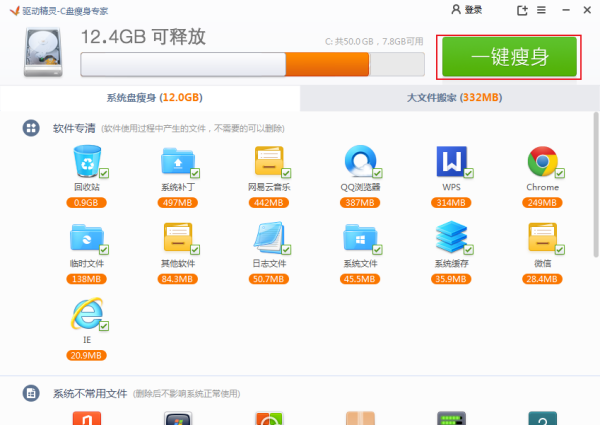
Task: Click the 系统不常用文件 section title
Action: (90, 393)
